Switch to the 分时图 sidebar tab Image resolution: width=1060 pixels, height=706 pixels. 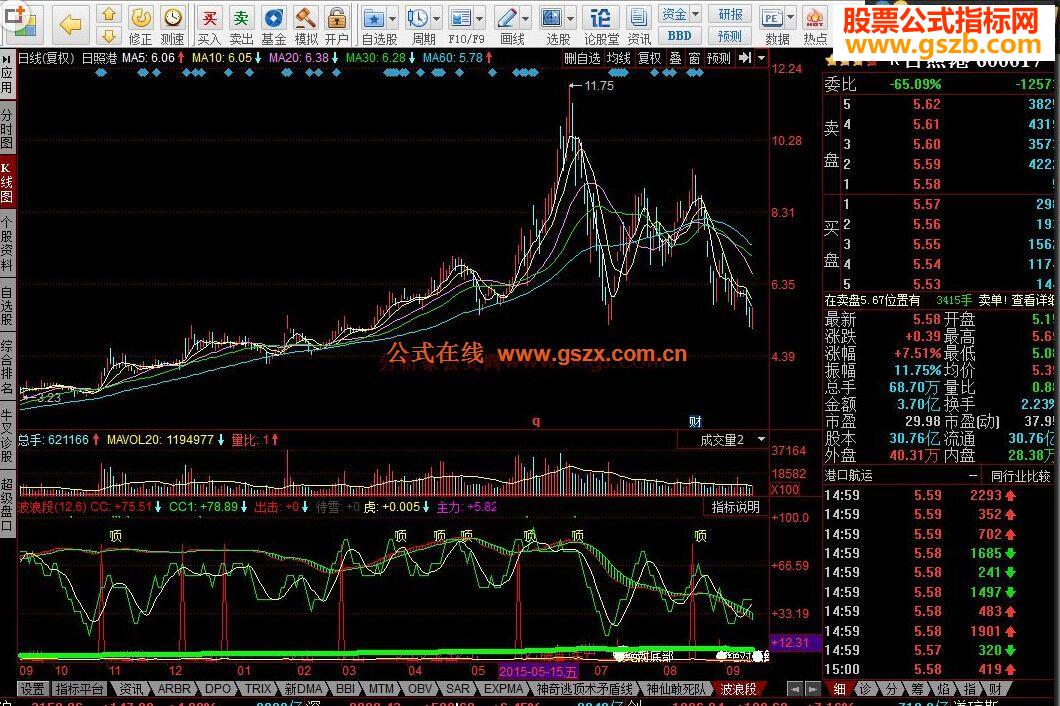7,128
